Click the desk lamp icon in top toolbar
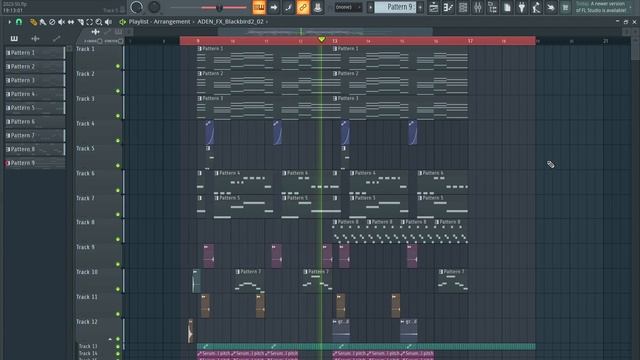Screen dimensions: 640x360 pyautogui.click(x=536, y=7)
